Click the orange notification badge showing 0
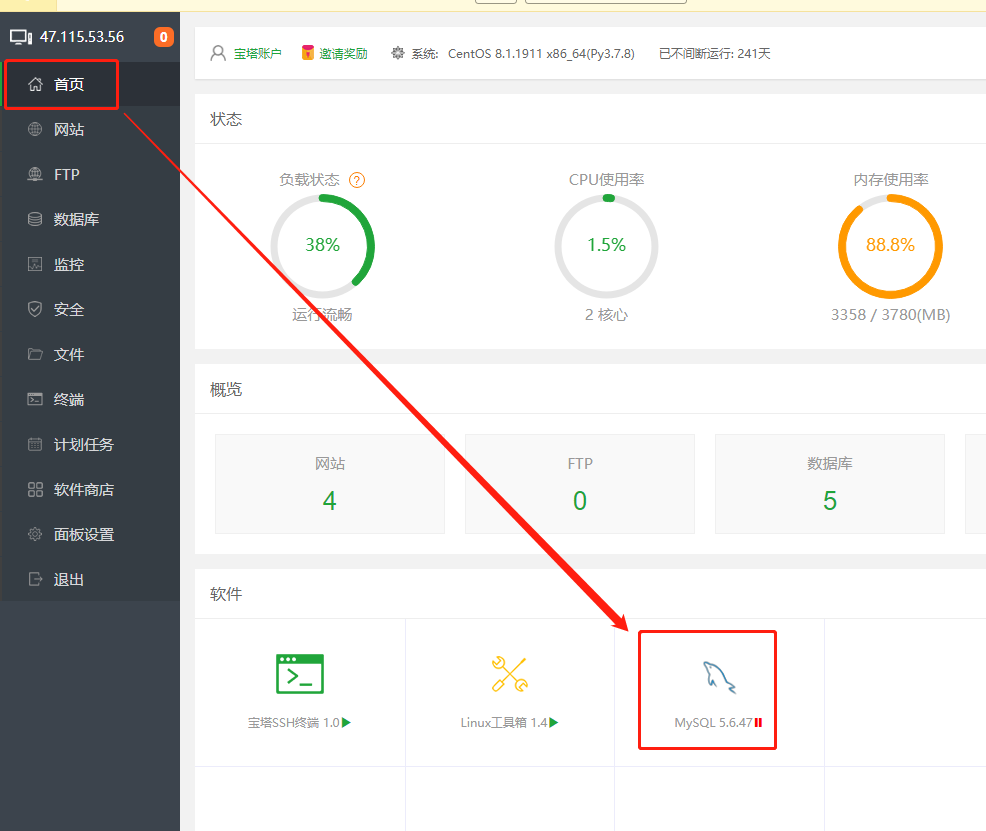The image size is (986, 831). point(163,37)
